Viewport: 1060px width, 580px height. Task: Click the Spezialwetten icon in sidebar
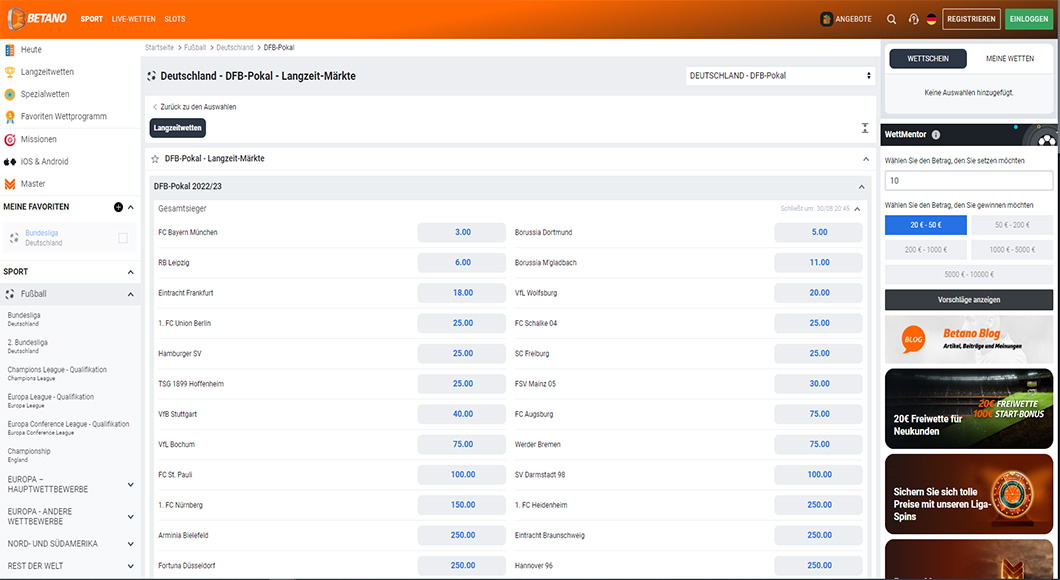[x=9, y=94]
